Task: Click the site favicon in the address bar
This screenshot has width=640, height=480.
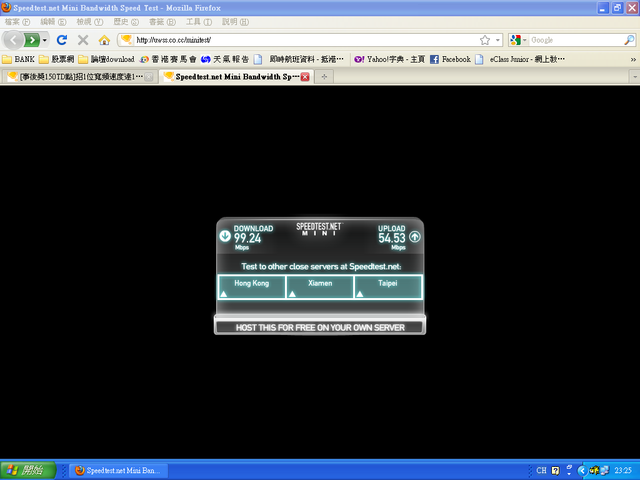Action: point(127,40)
